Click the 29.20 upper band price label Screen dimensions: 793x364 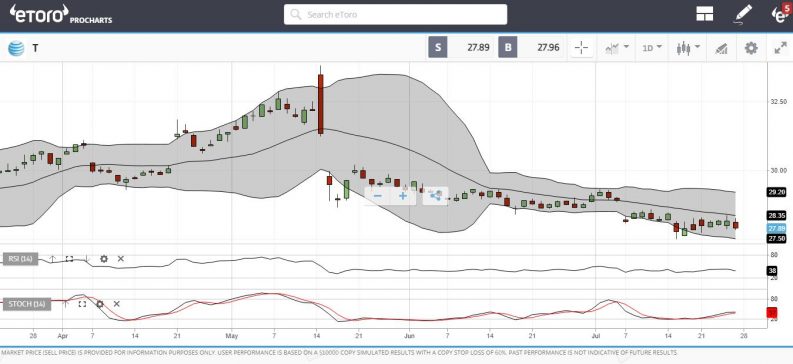click(776, 192)
